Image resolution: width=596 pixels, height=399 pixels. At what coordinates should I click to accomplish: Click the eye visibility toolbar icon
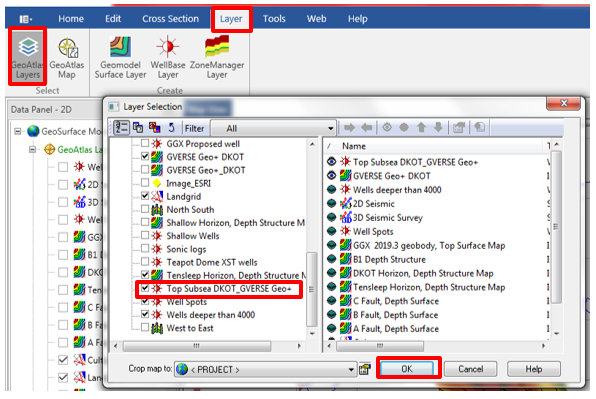[x=387, y=128]
